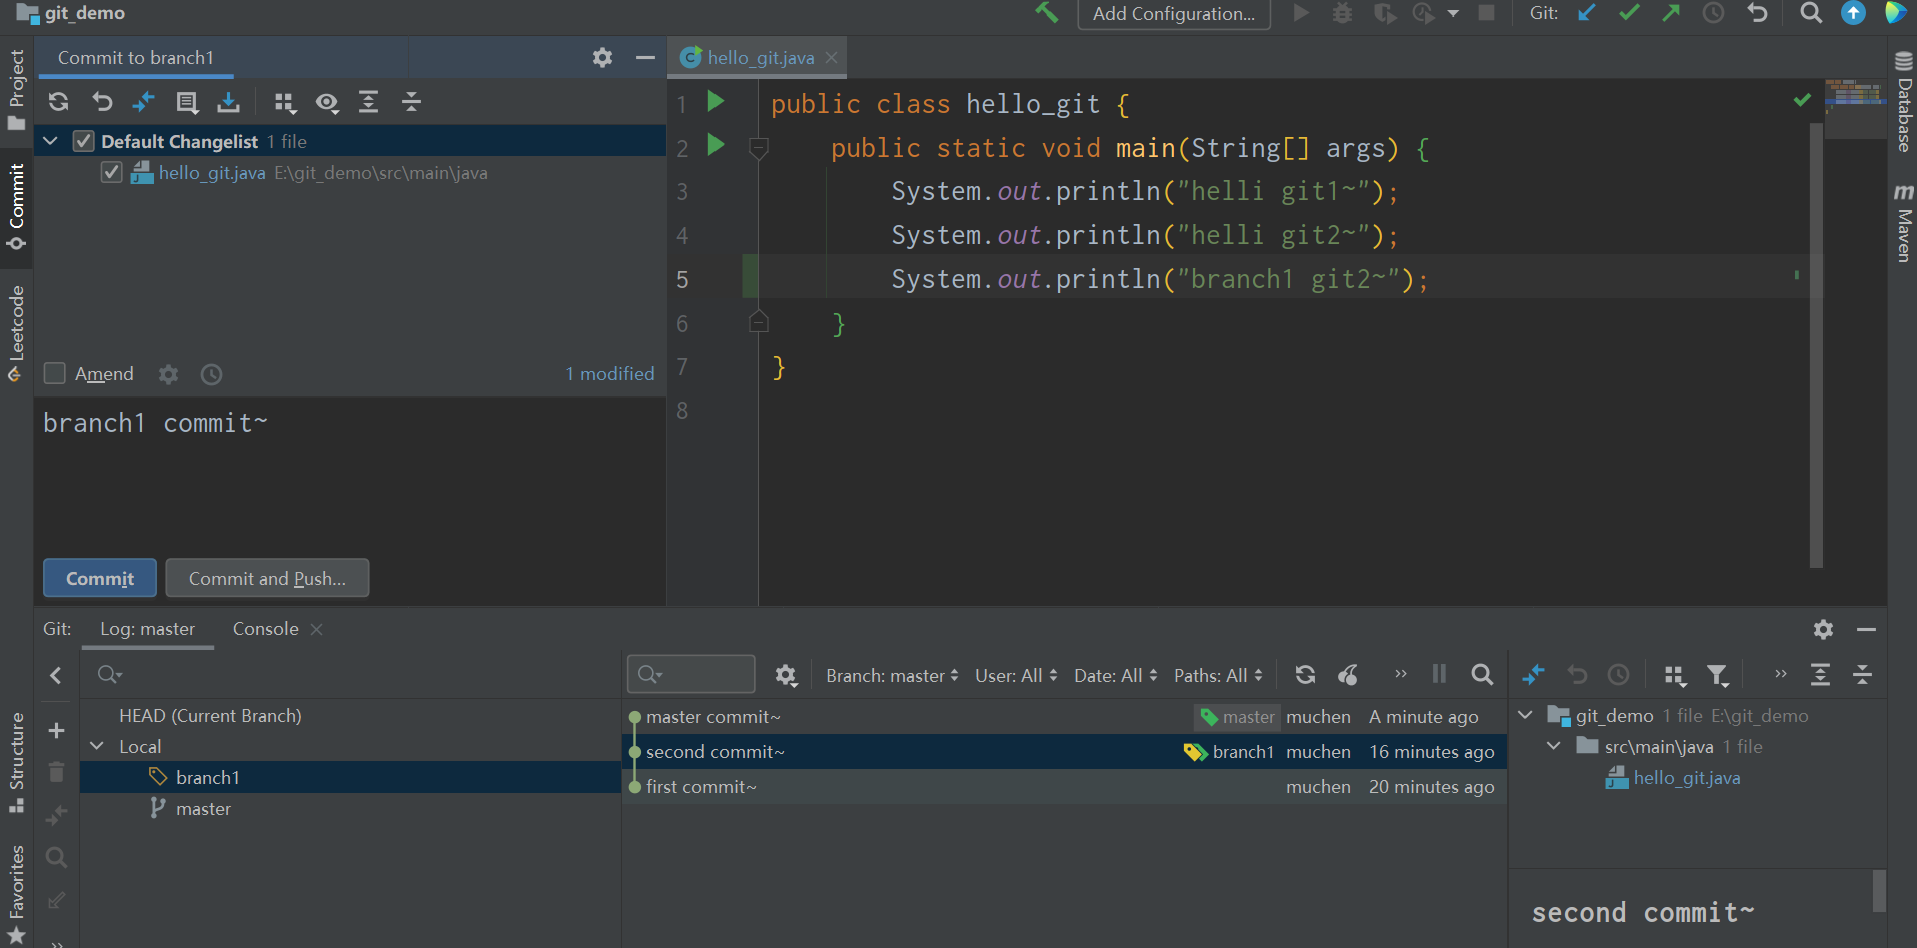The height and width of the screenshot is (948, 1917).
Task: Run class from line 1 gutter arrow
Action: pyautogui.click(x=716, y=101)
